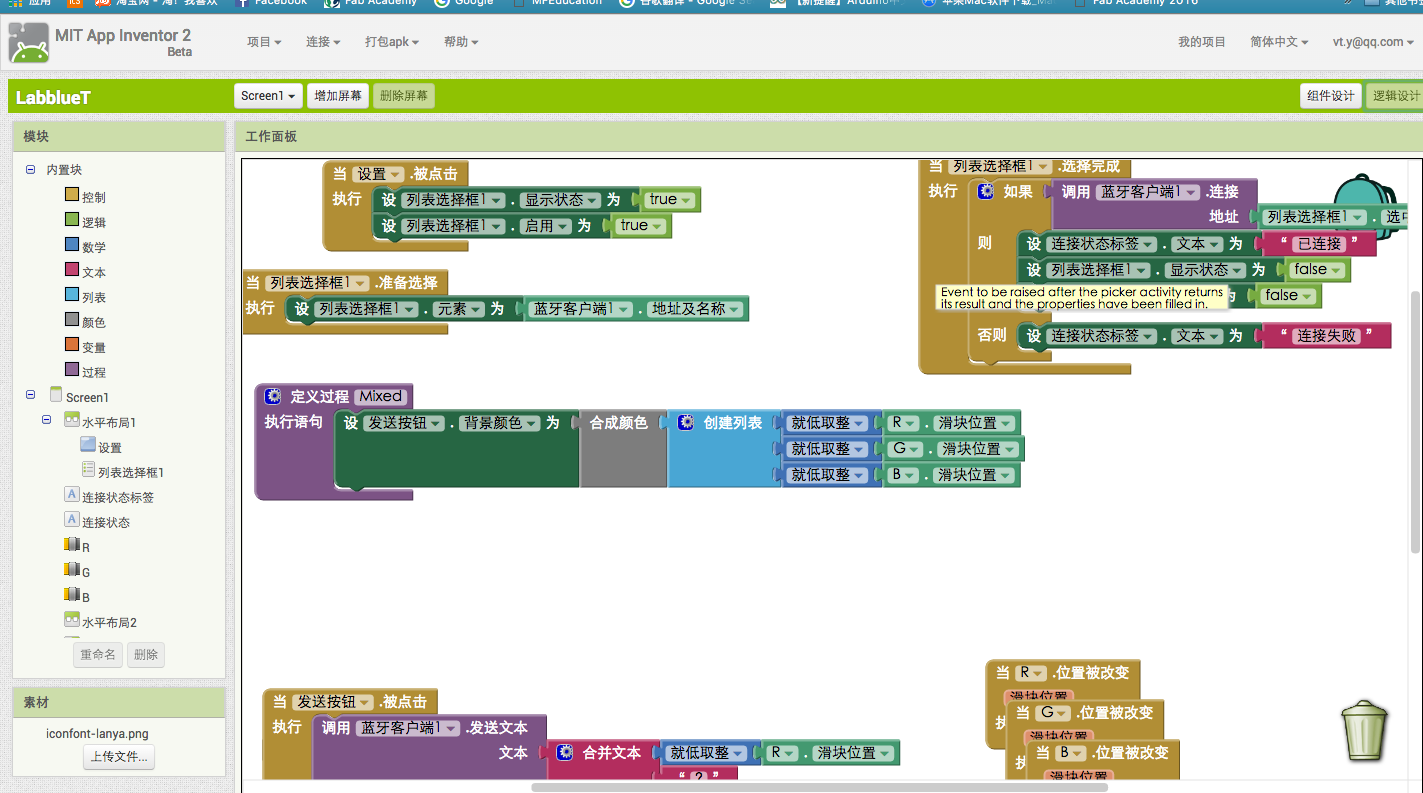Click the 删除屏幕 button
Viewport: 1423px width, 793px height.
click(x=404, y=96)
